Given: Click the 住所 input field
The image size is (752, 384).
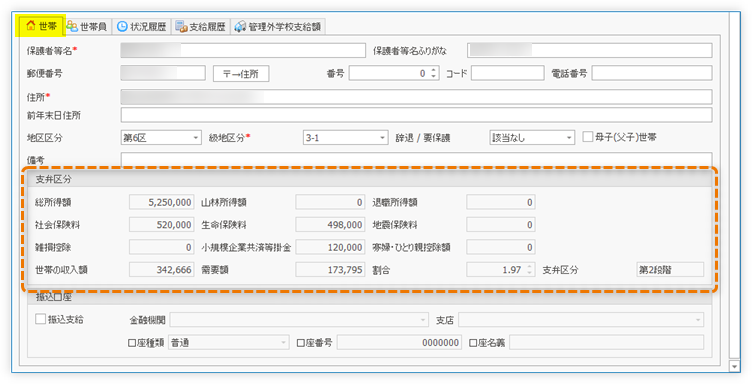Looking at the screenshot, I should point(416,97).
